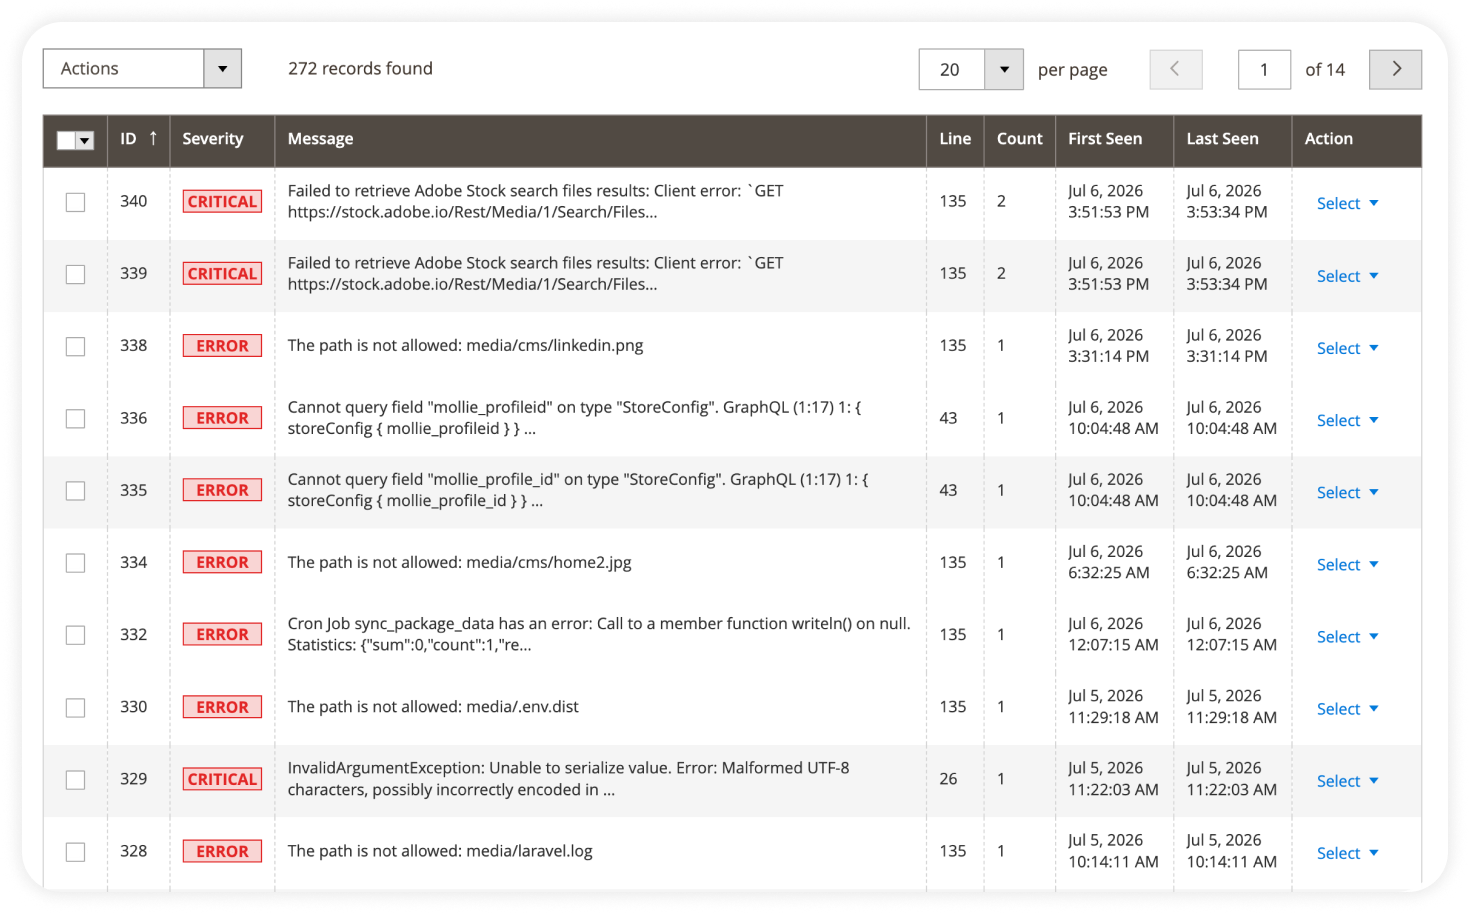Check the checkbox for record 335
Viewport: 1470px width, 914px height.
click(x=75, y=490)
